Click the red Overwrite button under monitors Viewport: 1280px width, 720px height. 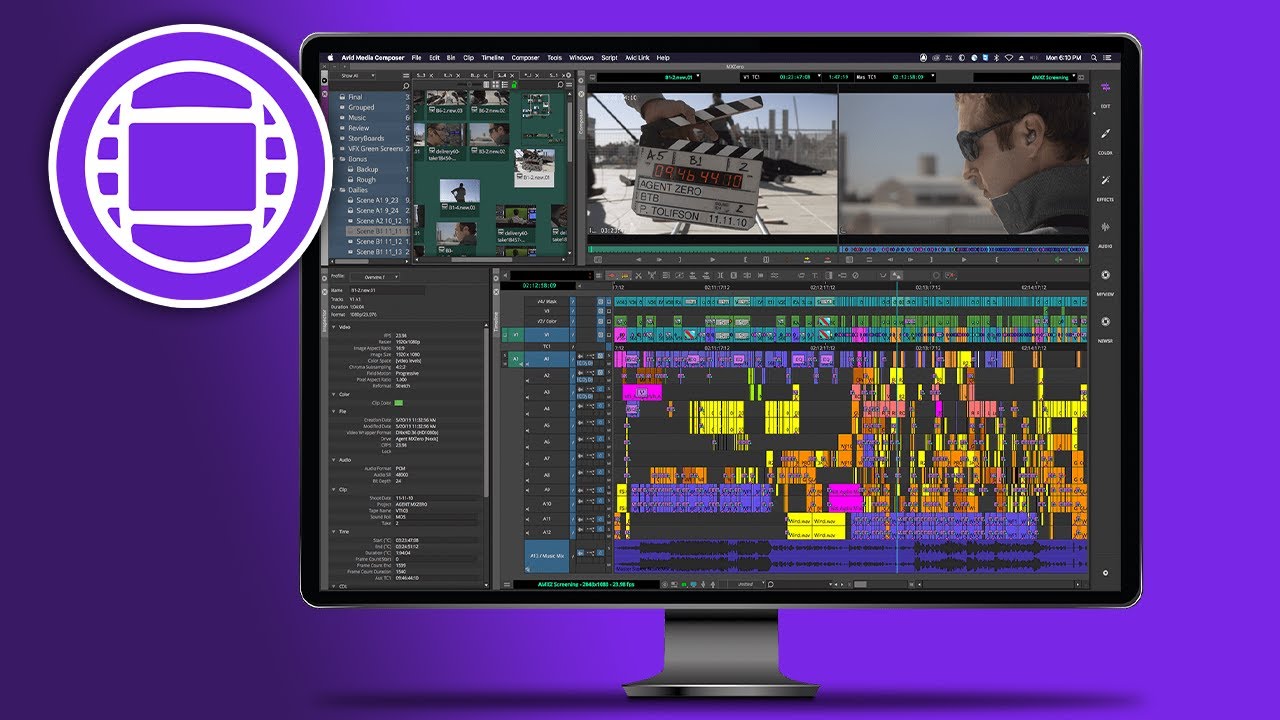(x=828, y=259)
